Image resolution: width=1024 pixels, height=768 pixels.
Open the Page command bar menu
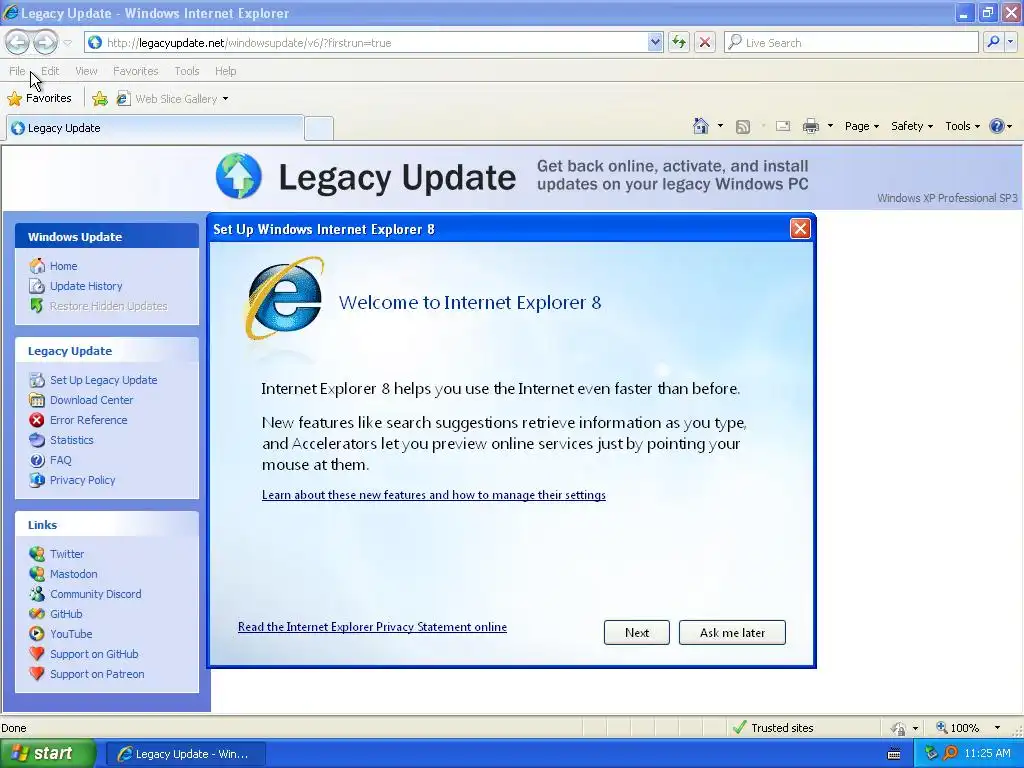click(x=861, y=126)
